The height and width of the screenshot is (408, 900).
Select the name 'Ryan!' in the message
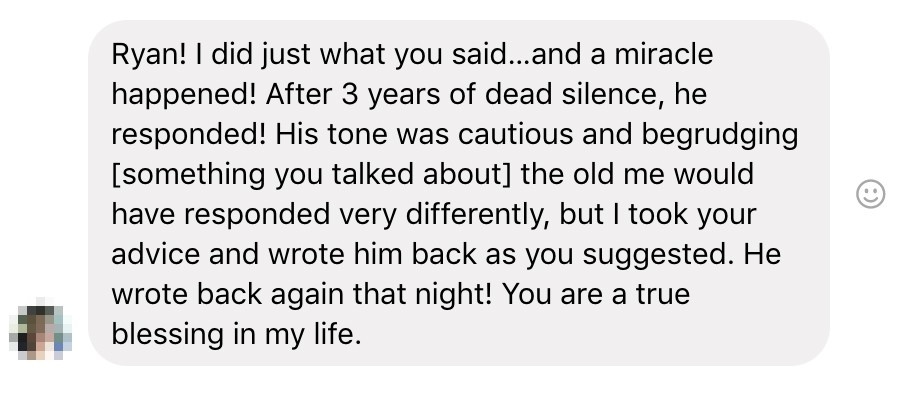click(149, 56)
